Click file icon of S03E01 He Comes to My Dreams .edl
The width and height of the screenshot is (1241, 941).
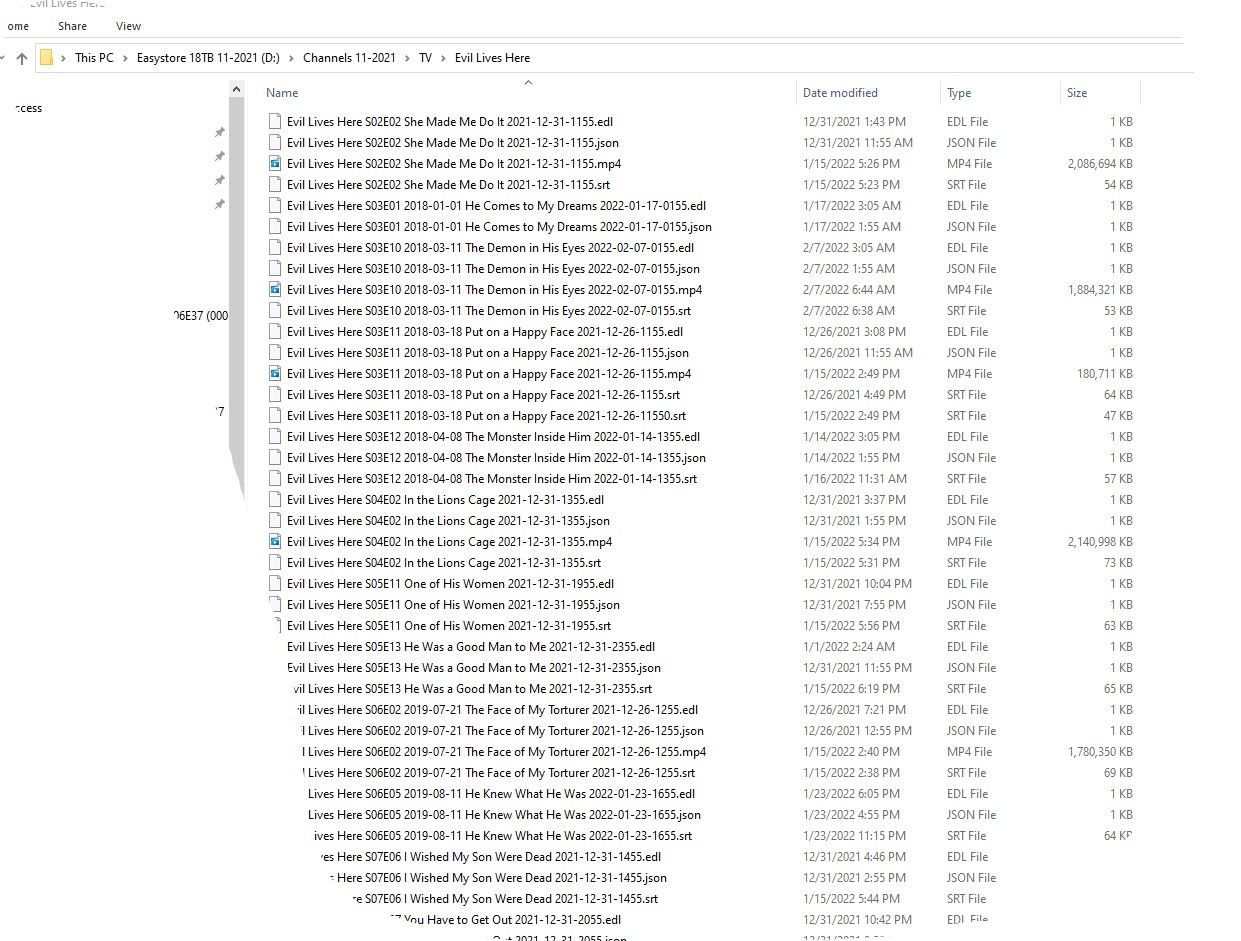pyautogui.click(x=275, y=205)
